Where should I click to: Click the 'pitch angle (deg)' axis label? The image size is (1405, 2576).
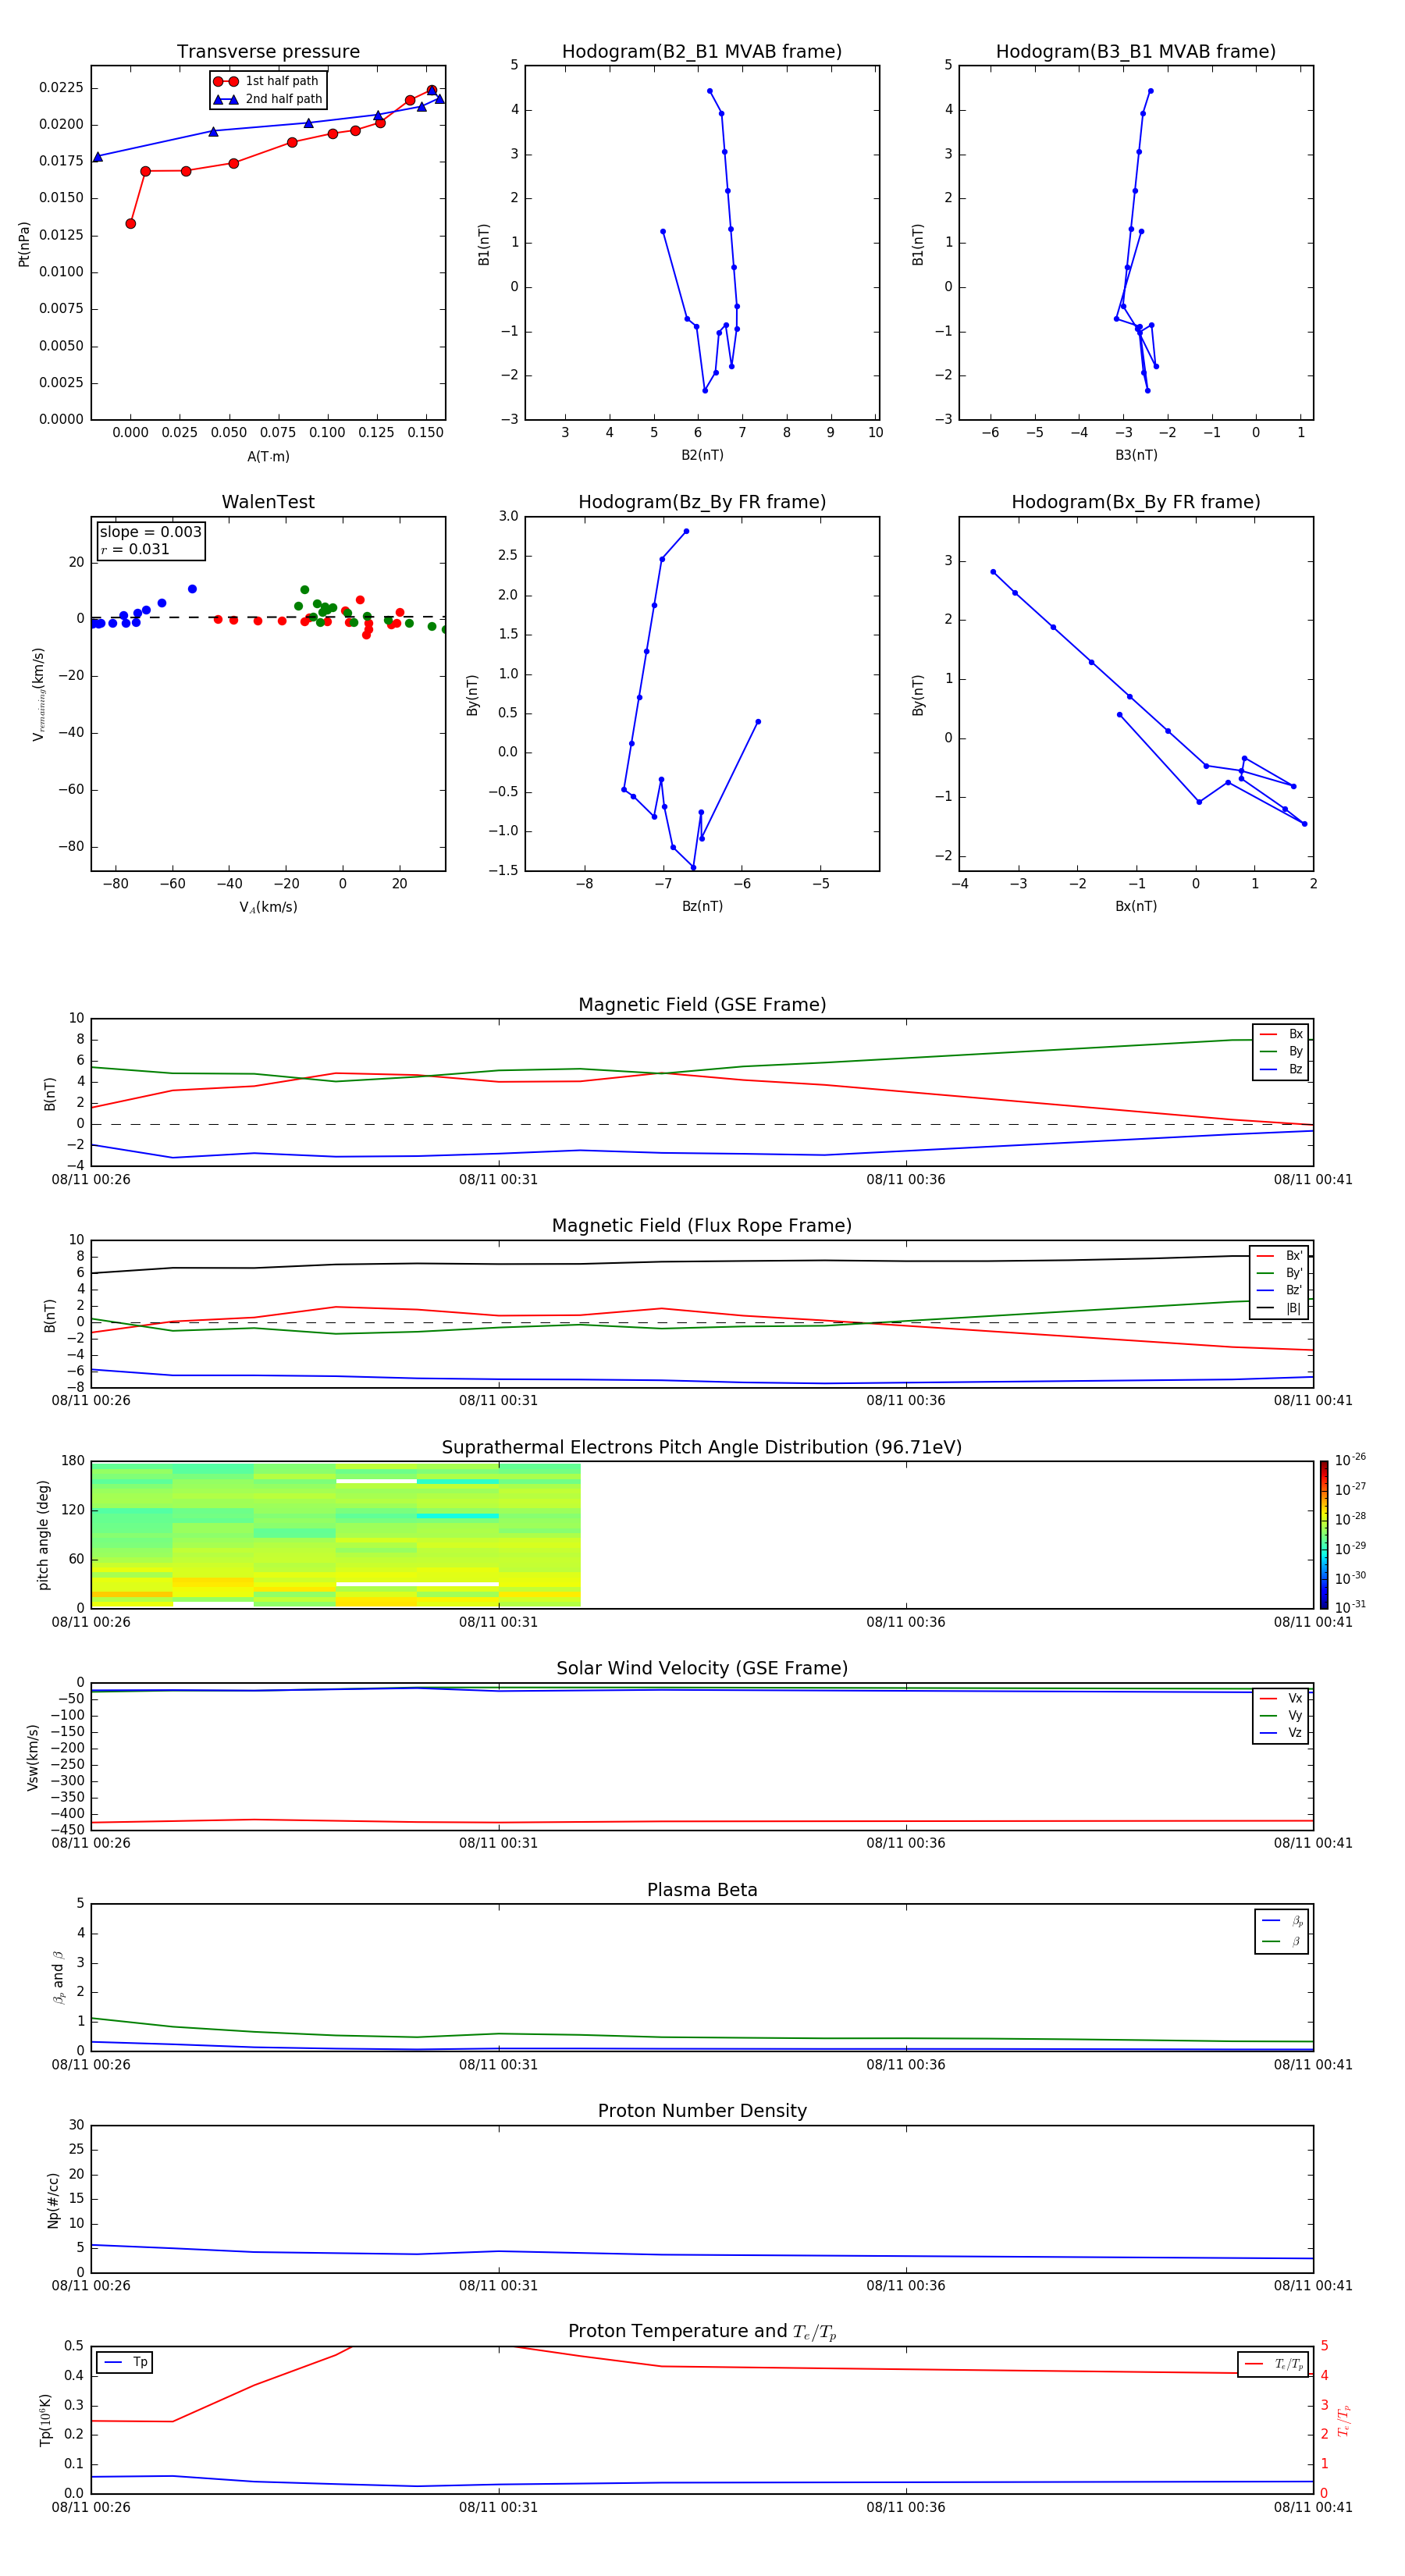[43, 1535]
